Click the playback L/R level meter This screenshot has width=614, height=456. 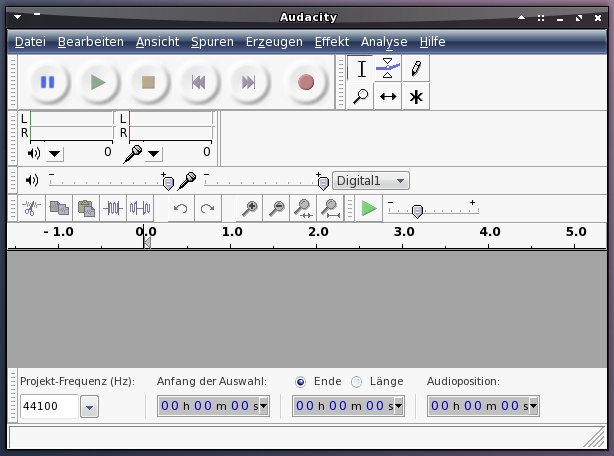(71, 126)
